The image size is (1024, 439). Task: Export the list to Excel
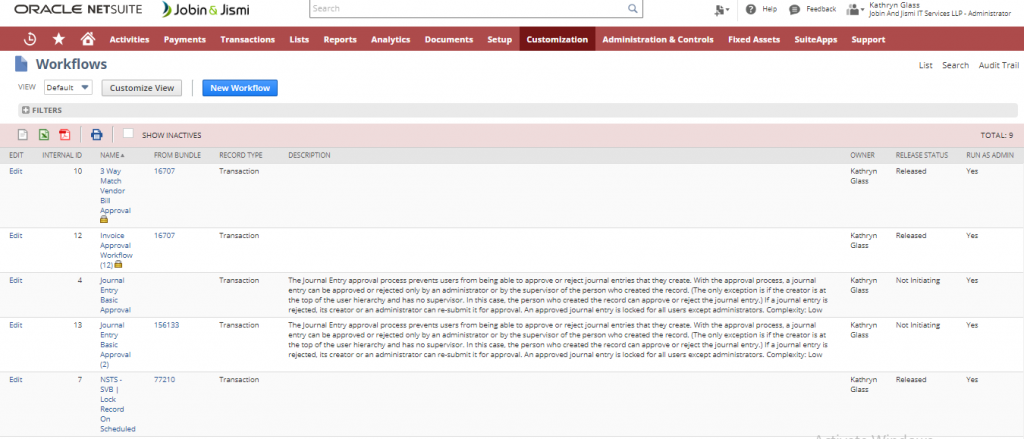coord(43,134)
